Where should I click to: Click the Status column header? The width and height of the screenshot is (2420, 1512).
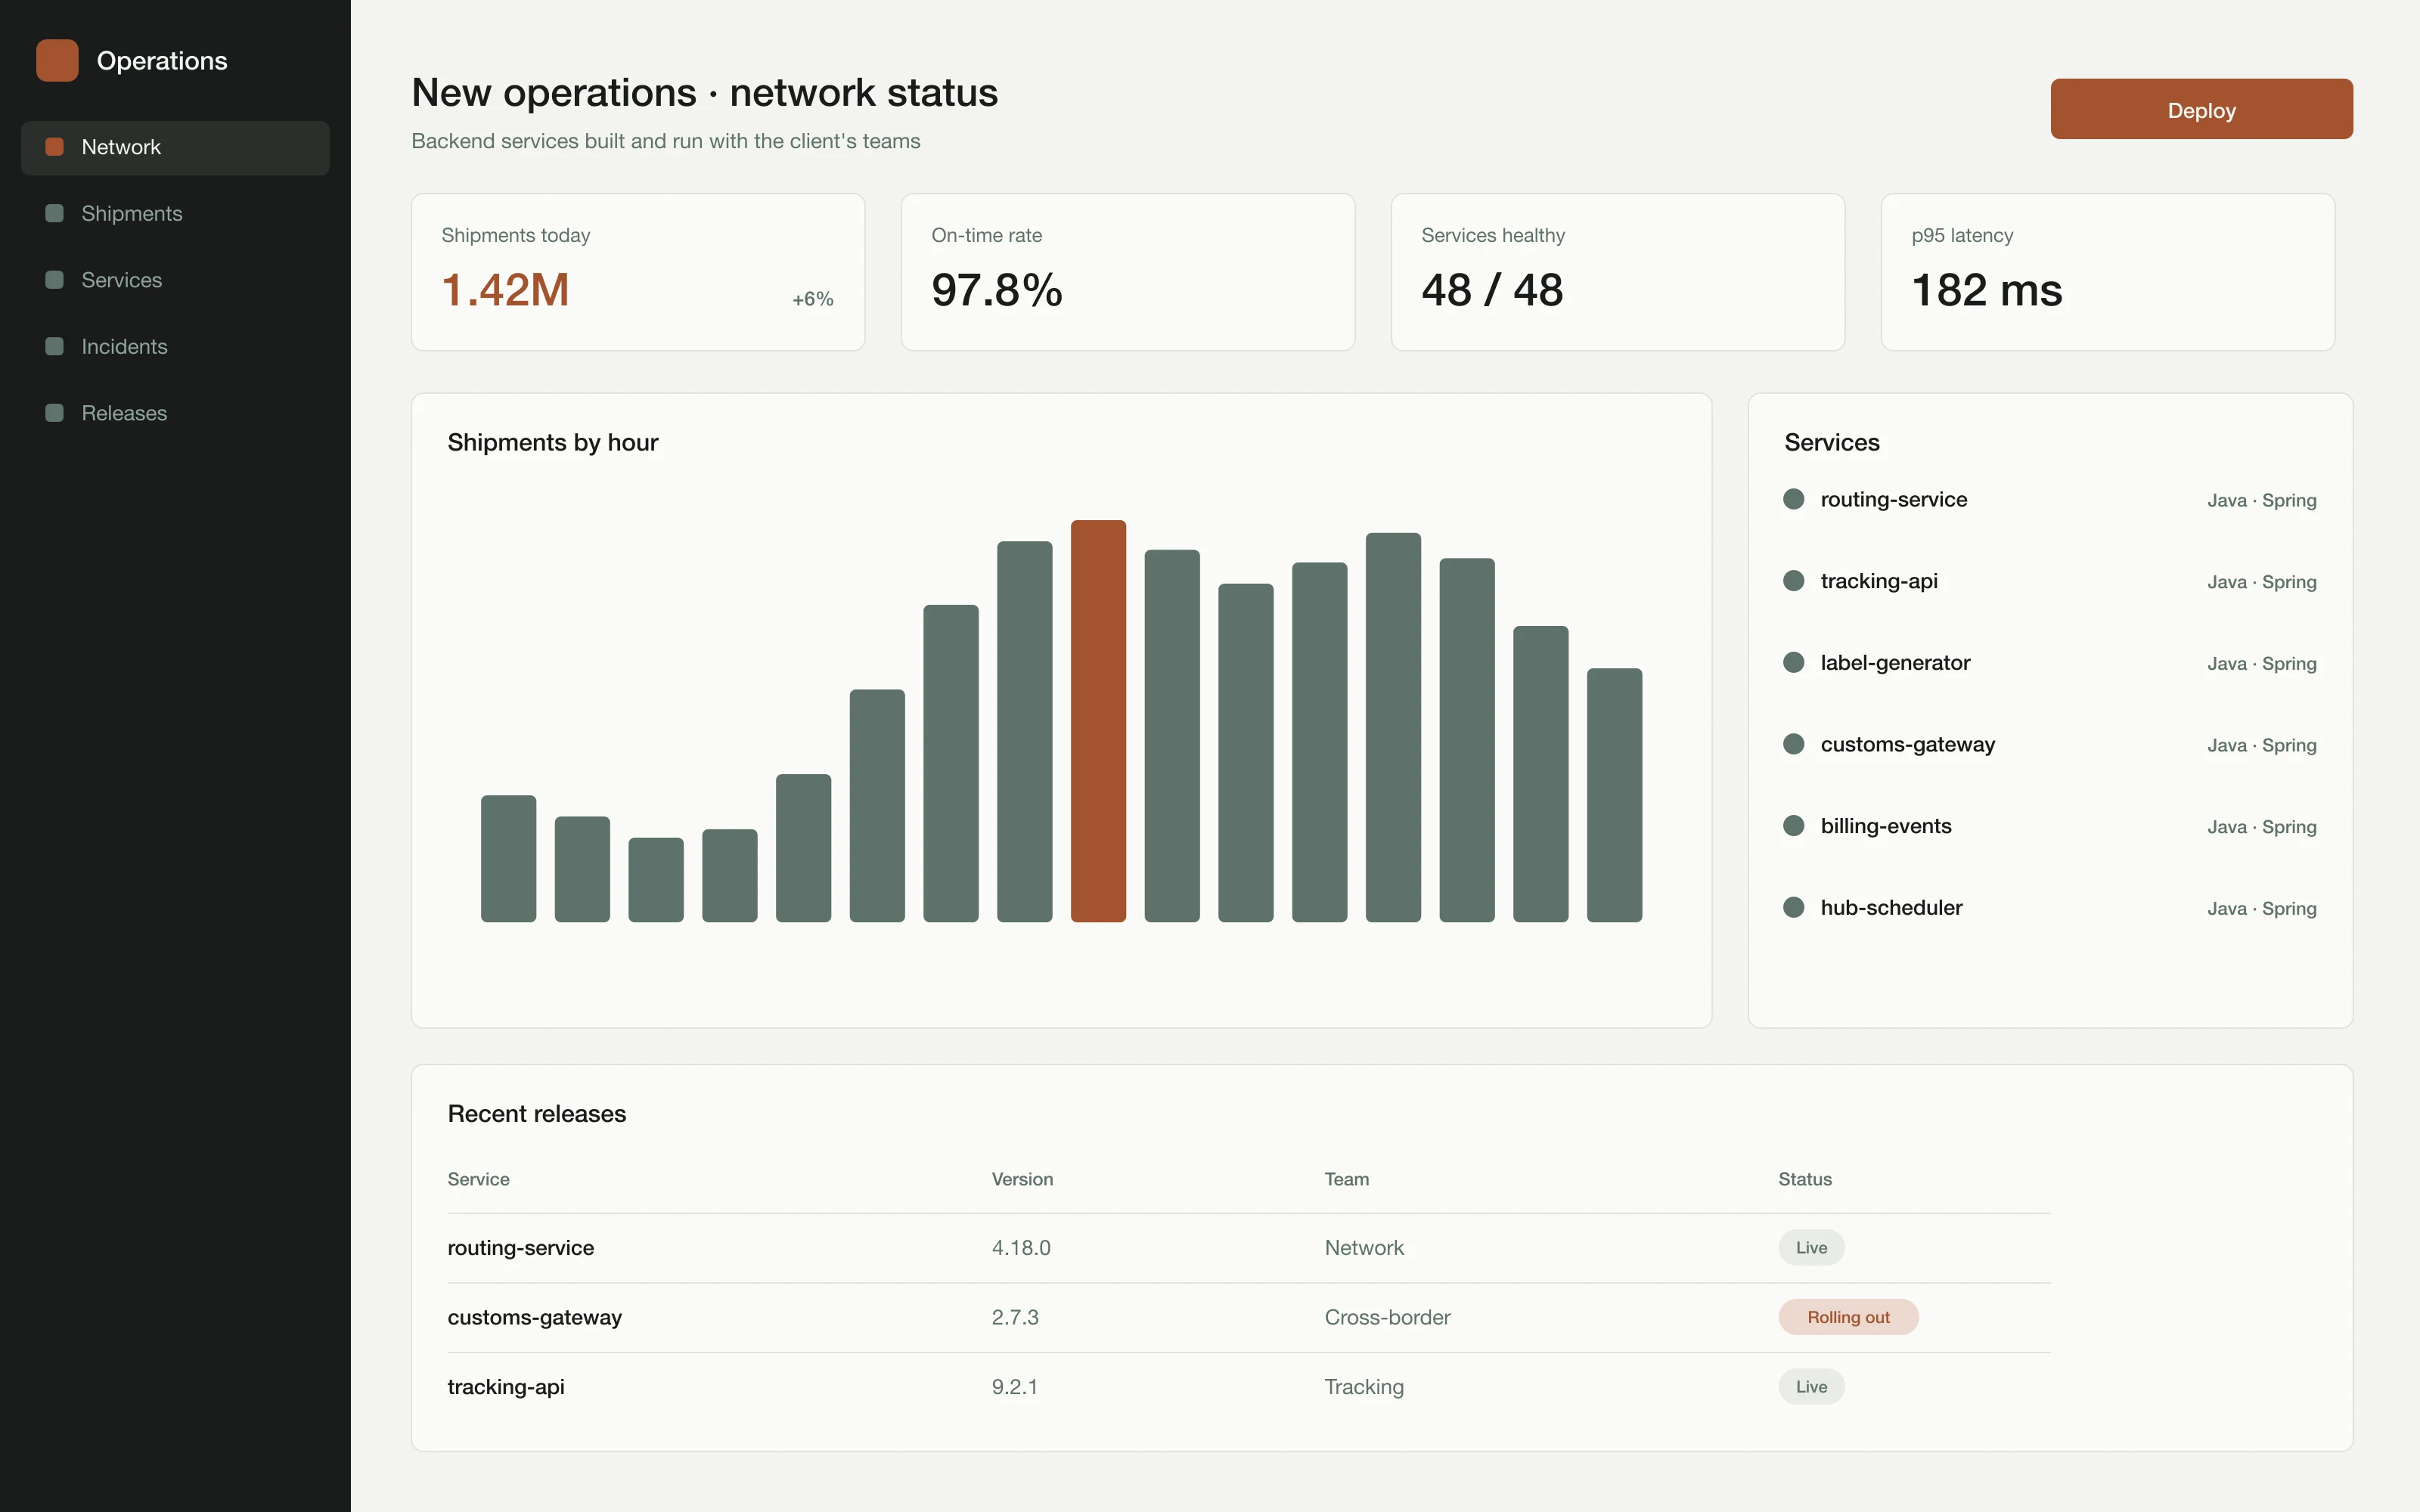click(x=1804, y=1179)
